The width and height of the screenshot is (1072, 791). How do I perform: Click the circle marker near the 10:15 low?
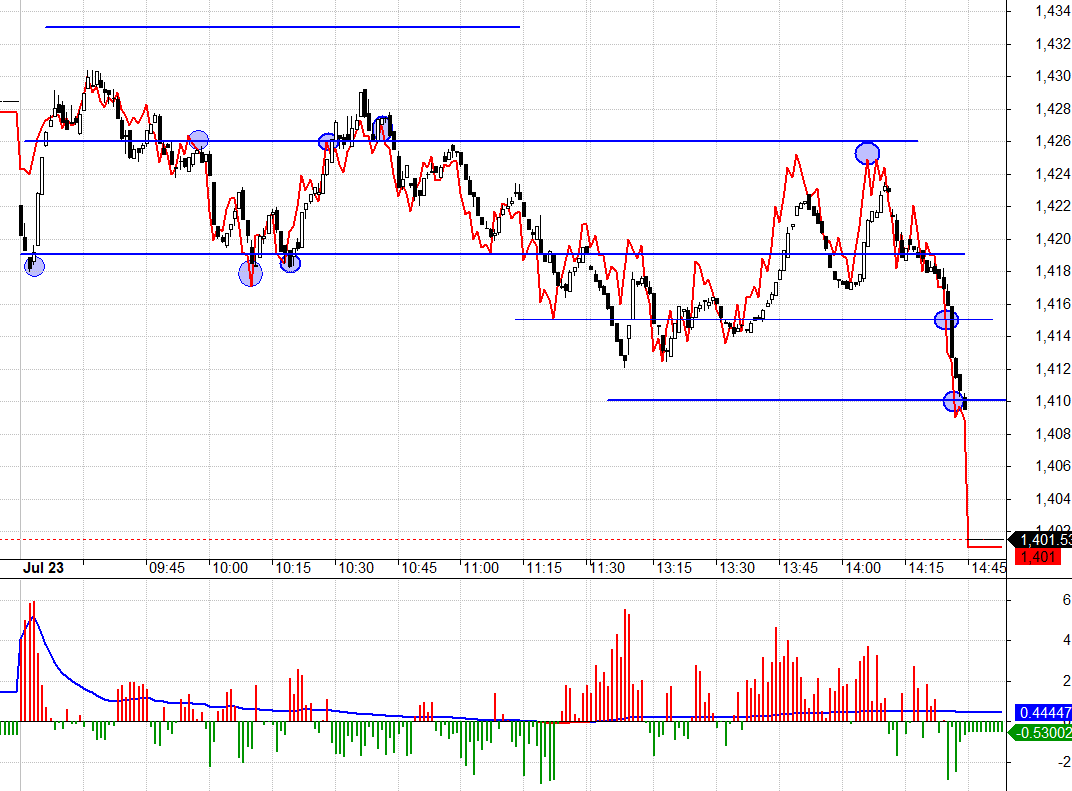[x=290, y=263]
